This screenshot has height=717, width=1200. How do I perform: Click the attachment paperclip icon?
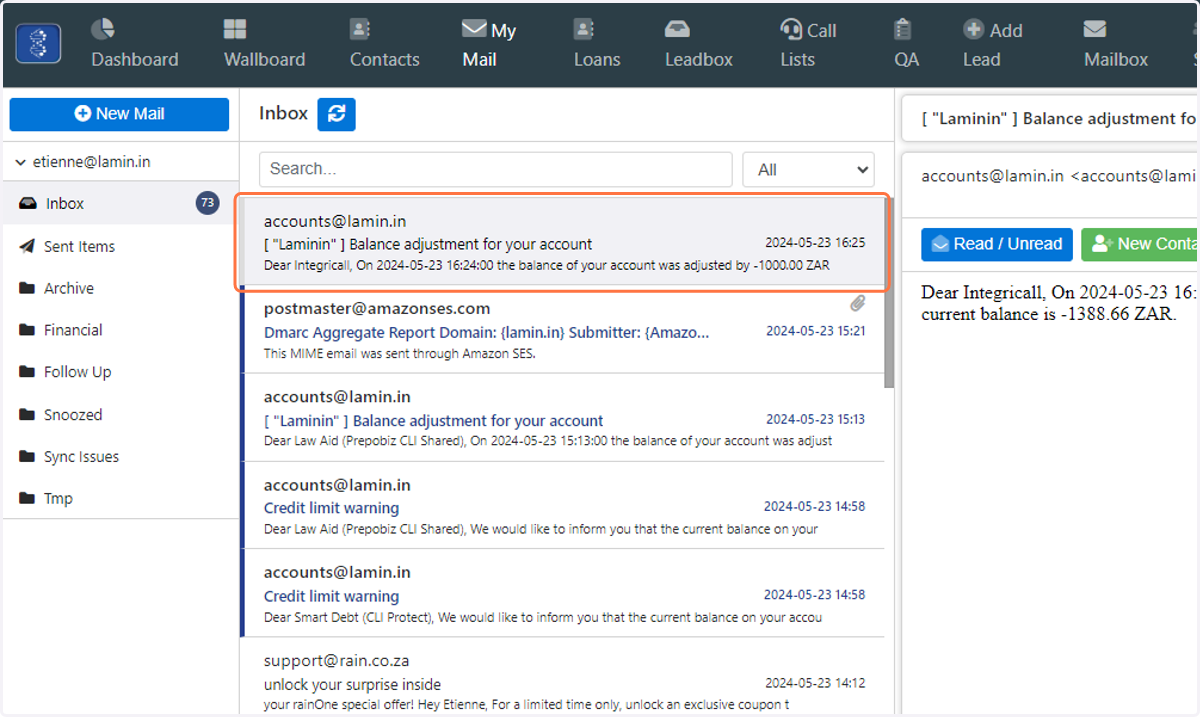(857, 303)
